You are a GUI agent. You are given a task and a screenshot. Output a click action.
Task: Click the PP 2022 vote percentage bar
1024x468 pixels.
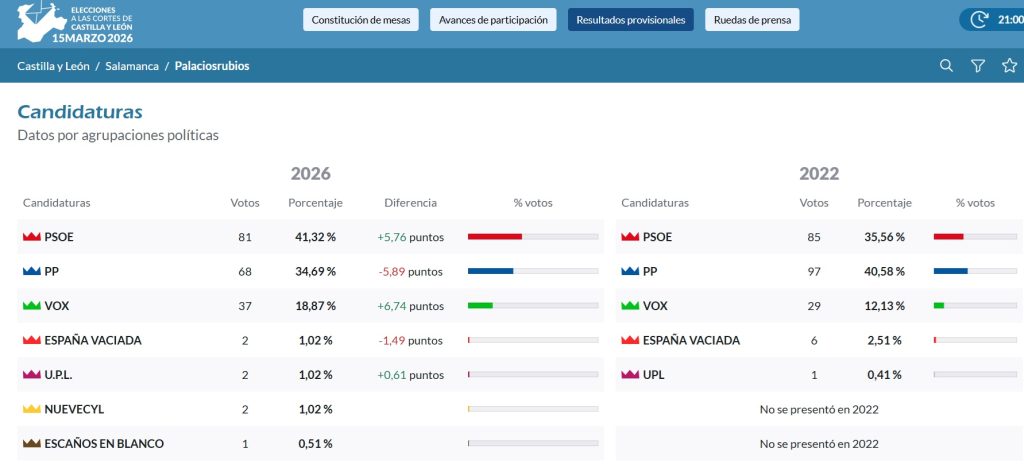point(976,271)
